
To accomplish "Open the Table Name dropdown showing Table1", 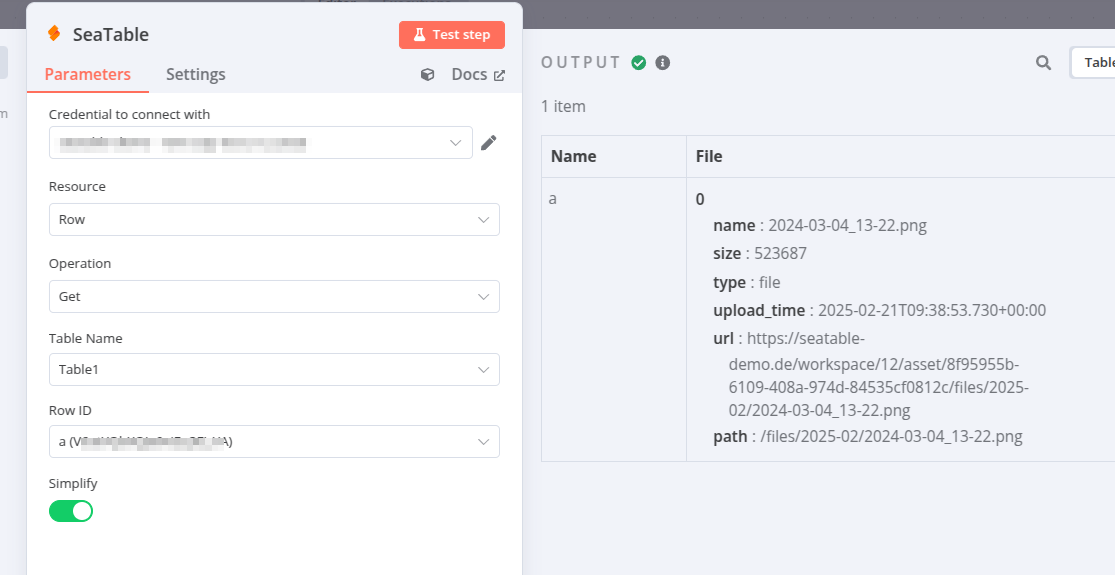I will tap(274, 370).
